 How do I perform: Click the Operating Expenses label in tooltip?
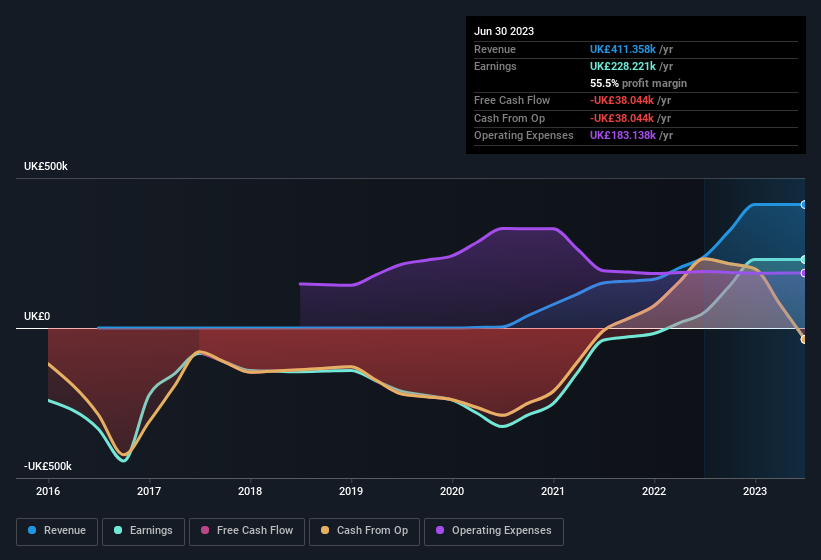click(524, 136)
